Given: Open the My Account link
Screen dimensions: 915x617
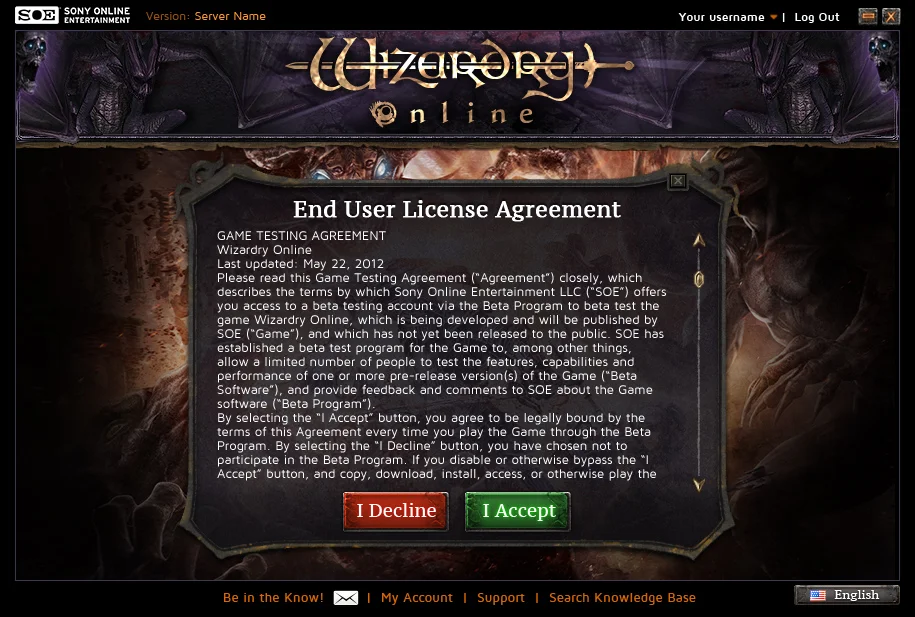Looking at the screenshot, I should coord(417,598).
